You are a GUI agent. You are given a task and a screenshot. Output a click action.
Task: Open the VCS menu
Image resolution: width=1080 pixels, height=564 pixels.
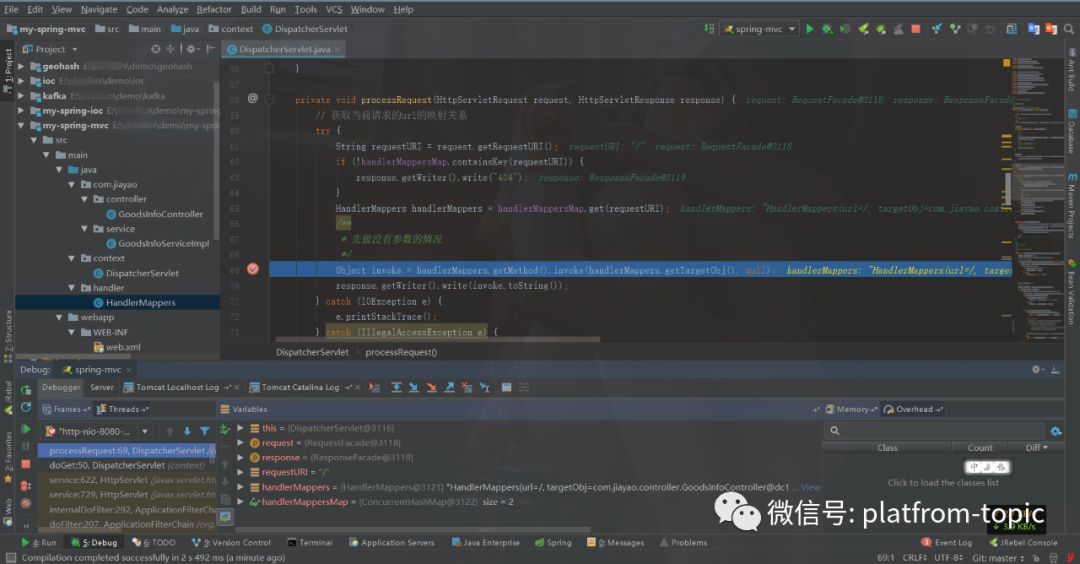(x=334, y=9)
